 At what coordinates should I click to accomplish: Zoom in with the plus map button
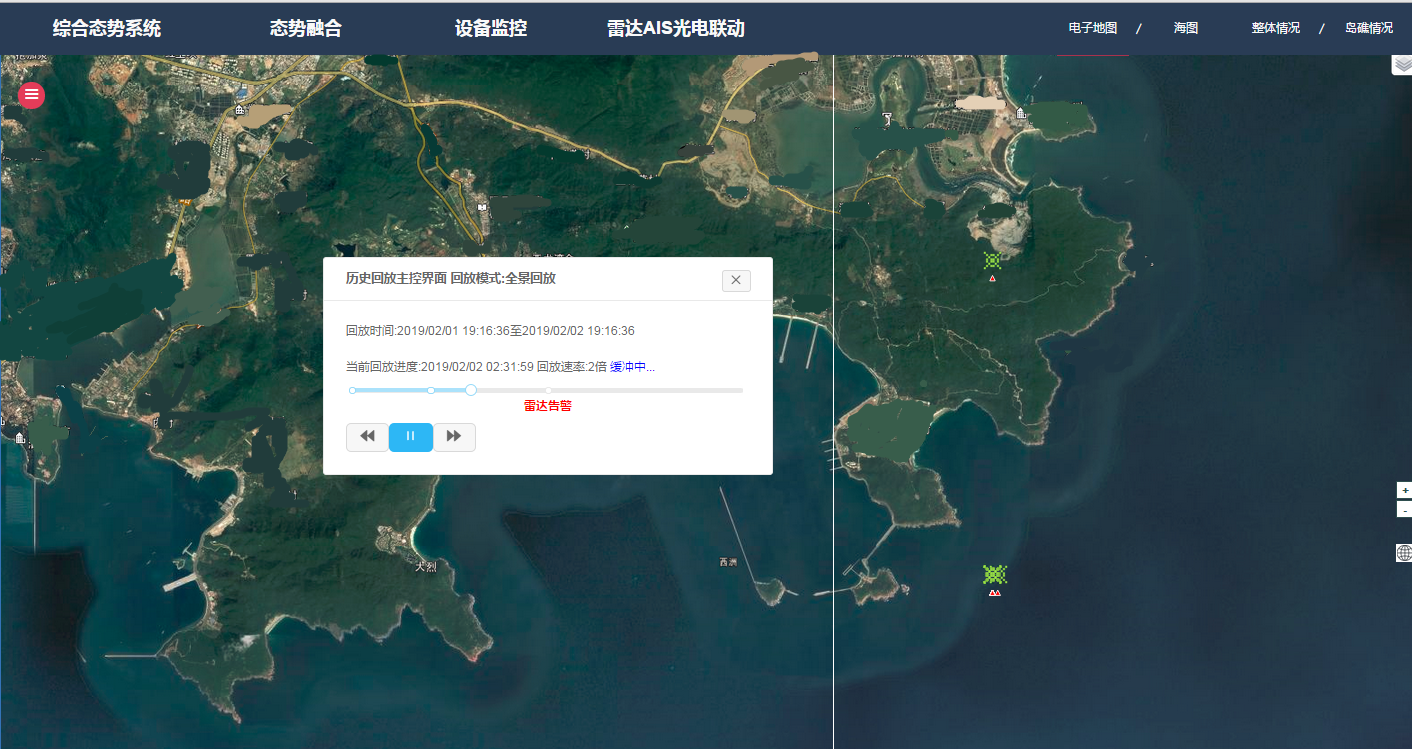click(x=1404, y=490)
